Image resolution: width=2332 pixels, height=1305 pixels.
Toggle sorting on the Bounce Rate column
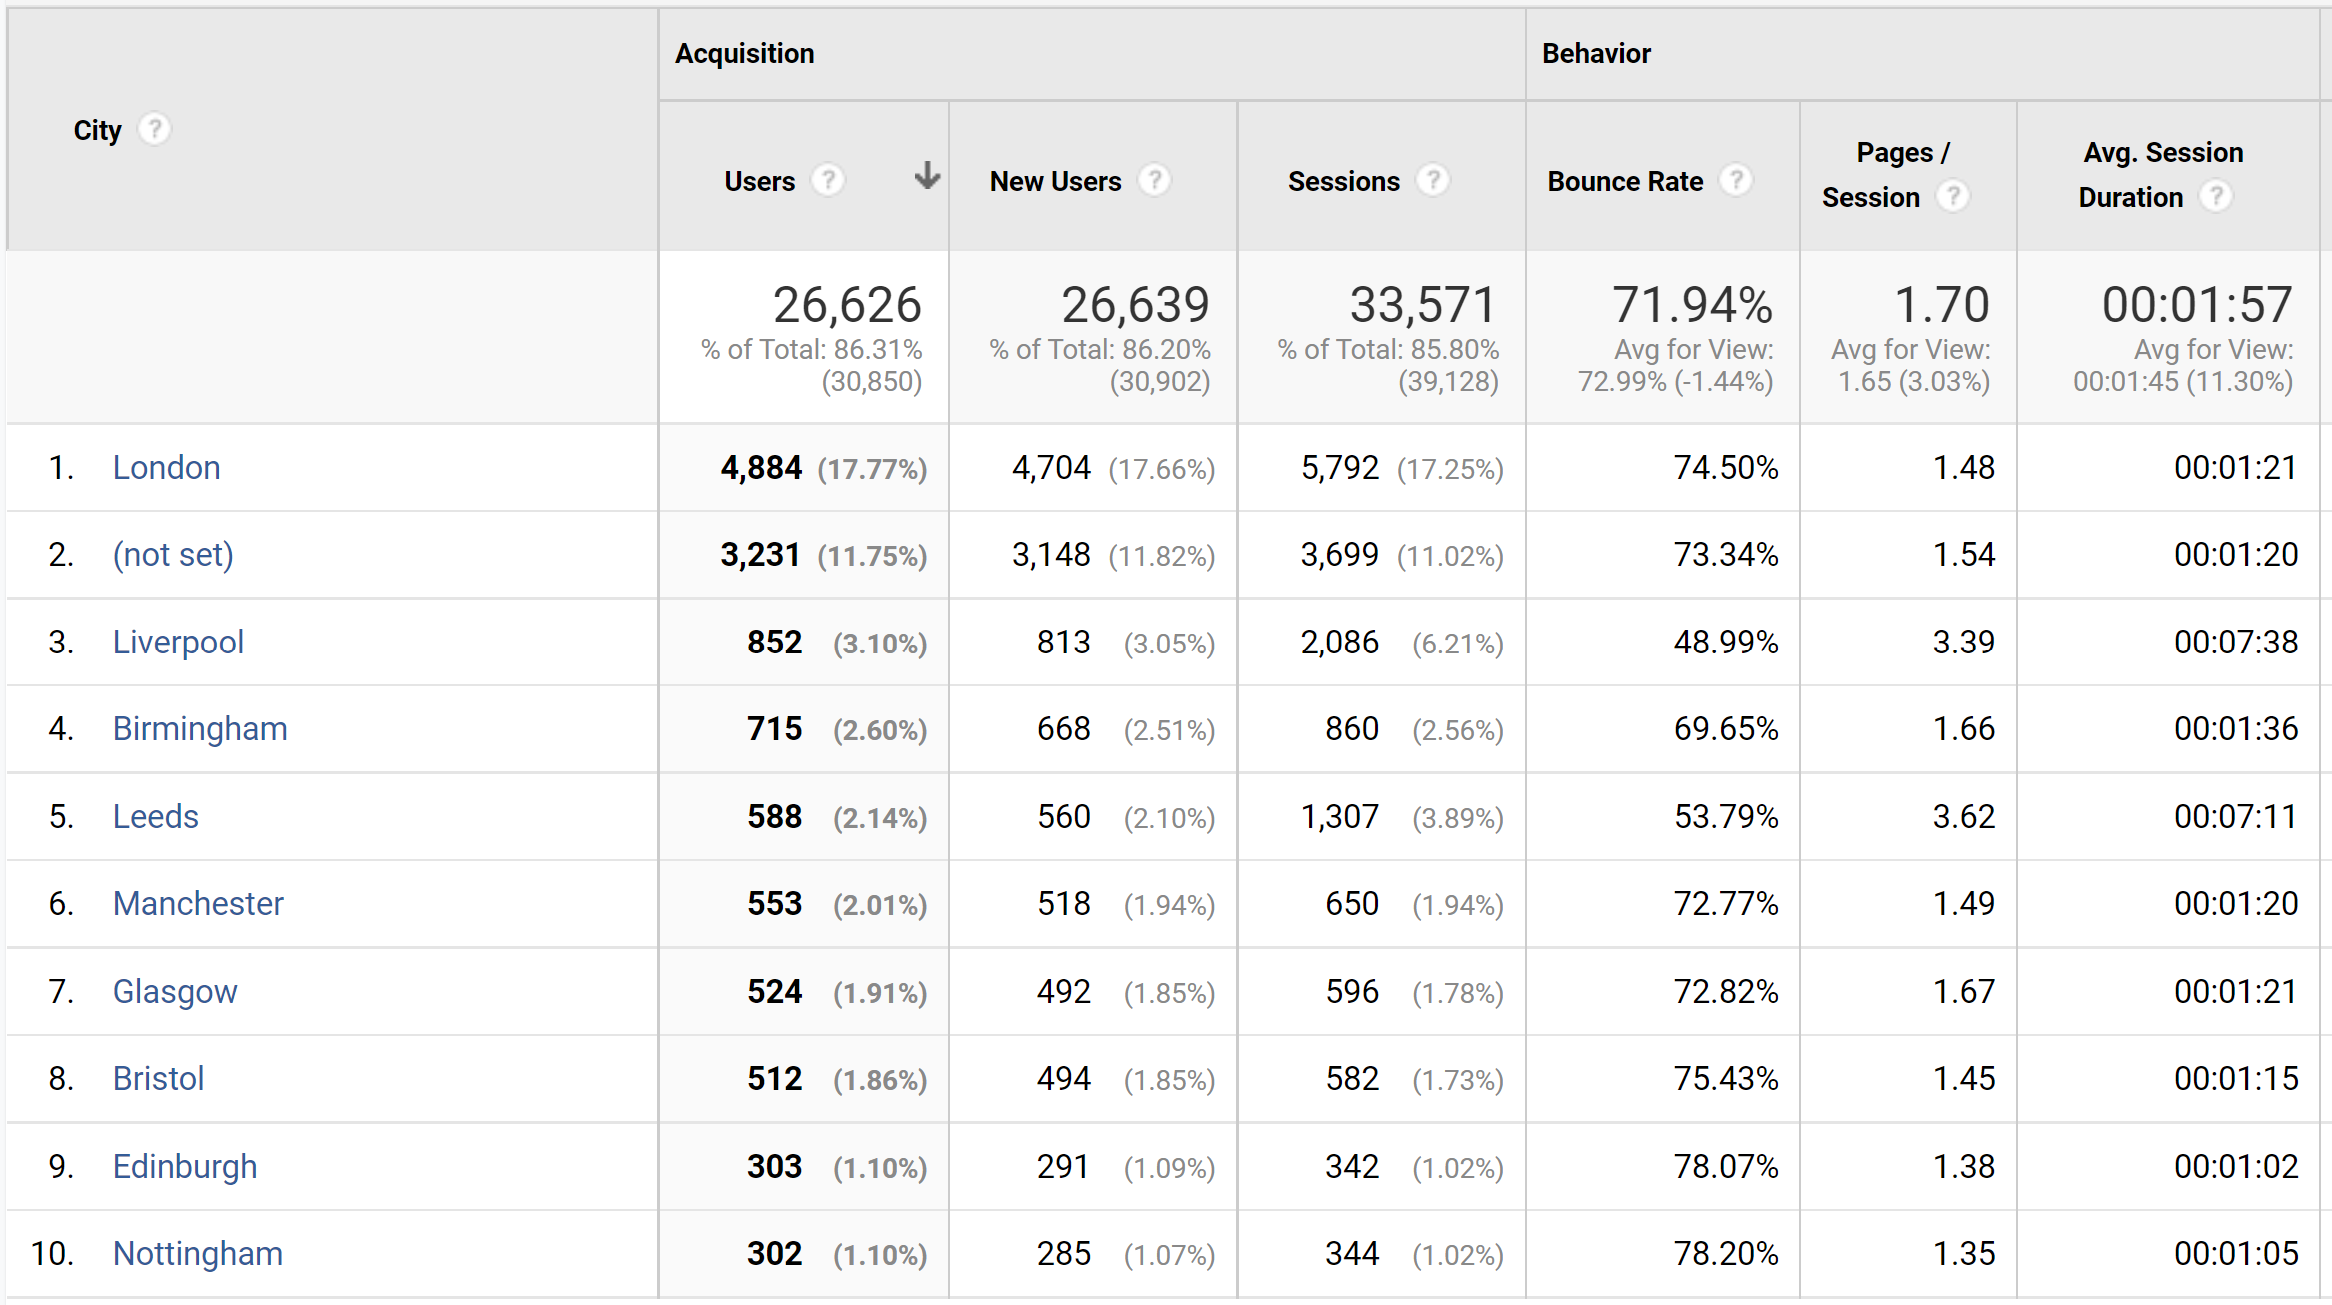[x=1625, y=181]
